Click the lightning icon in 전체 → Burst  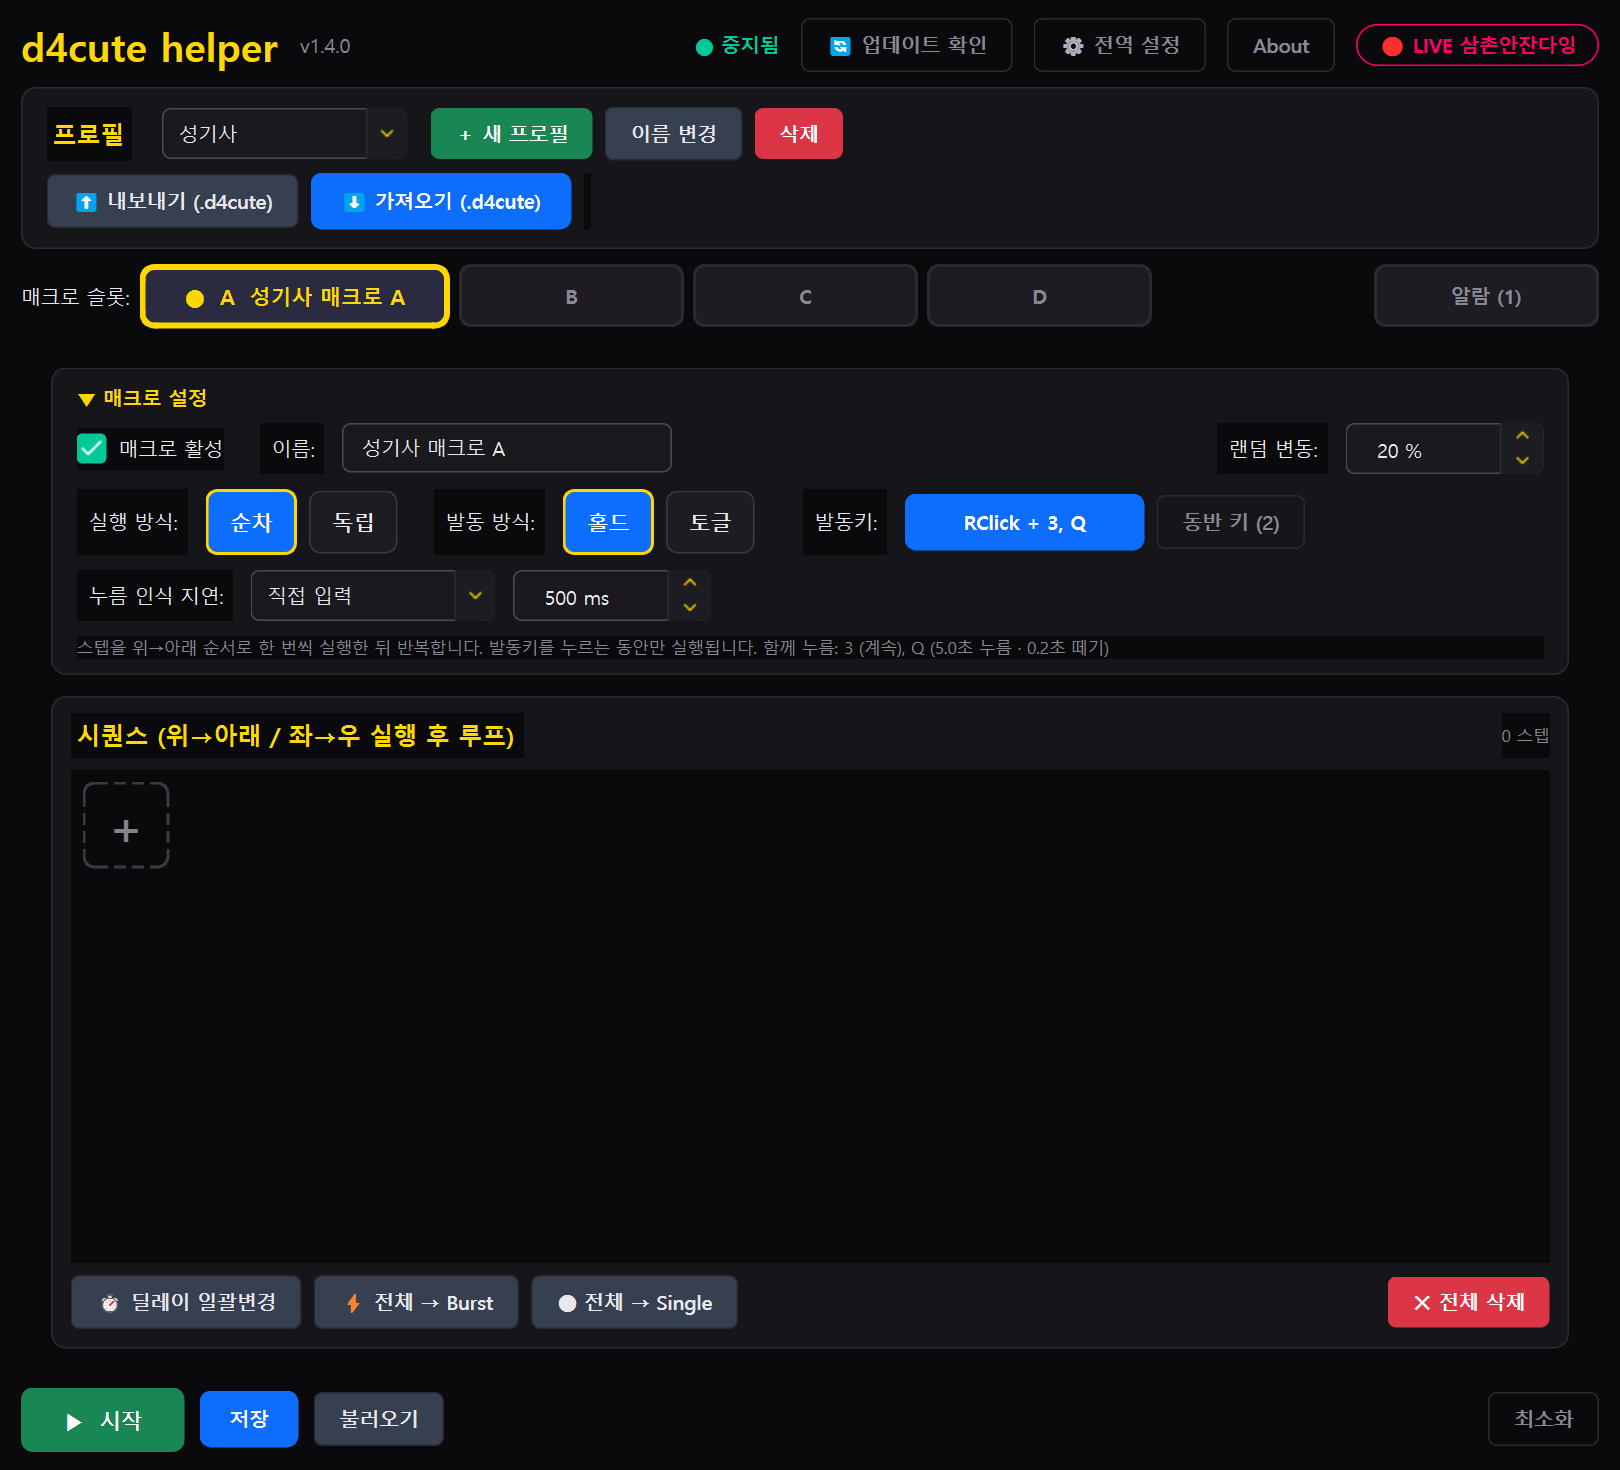pos(353,1303)
